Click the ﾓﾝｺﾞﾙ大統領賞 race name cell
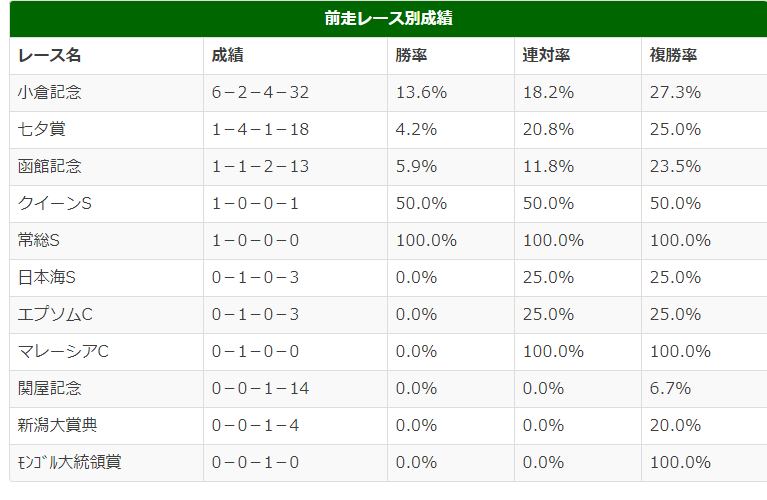This screenshot has width=767, height=500. click(107, 463)
